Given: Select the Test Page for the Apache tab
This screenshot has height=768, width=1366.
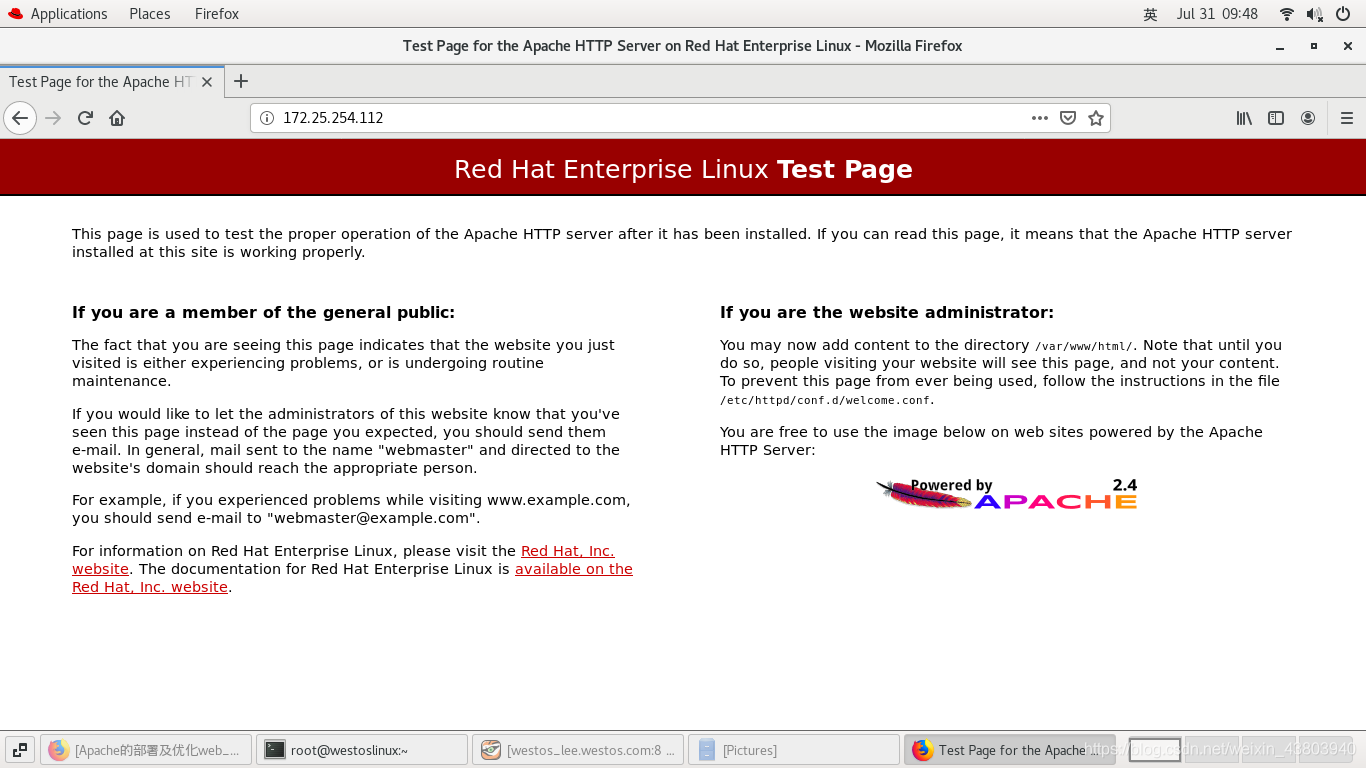Looking at the screenshot, I should point(111,82).
